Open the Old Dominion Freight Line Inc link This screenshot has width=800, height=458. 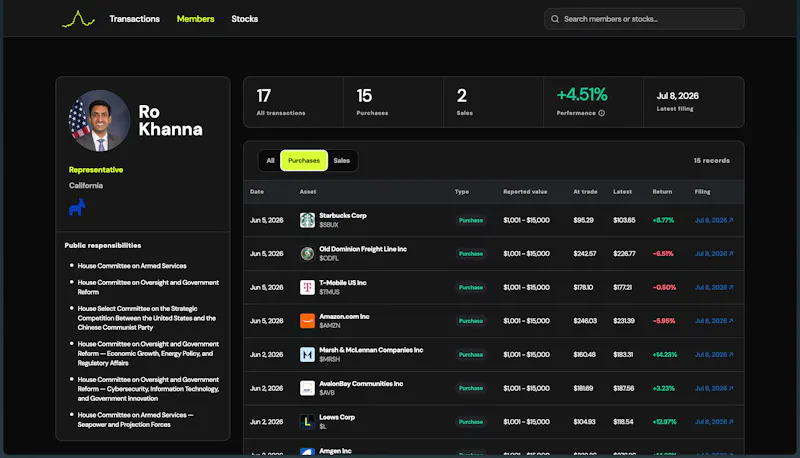click(363, 249)
